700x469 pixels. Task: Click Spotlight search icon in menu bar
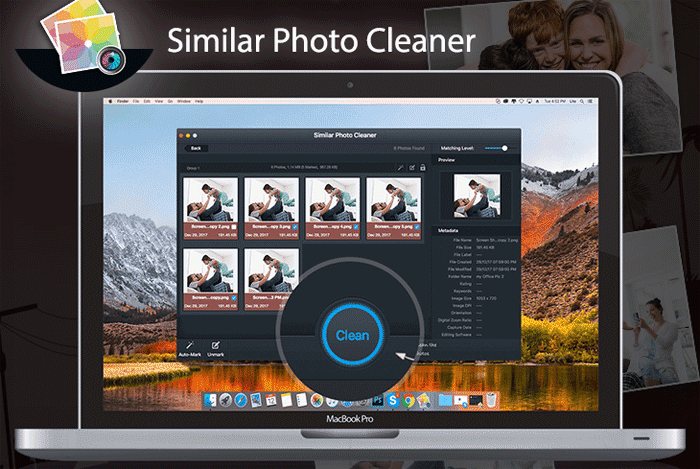pyautogui.click(x=581, y=101)
